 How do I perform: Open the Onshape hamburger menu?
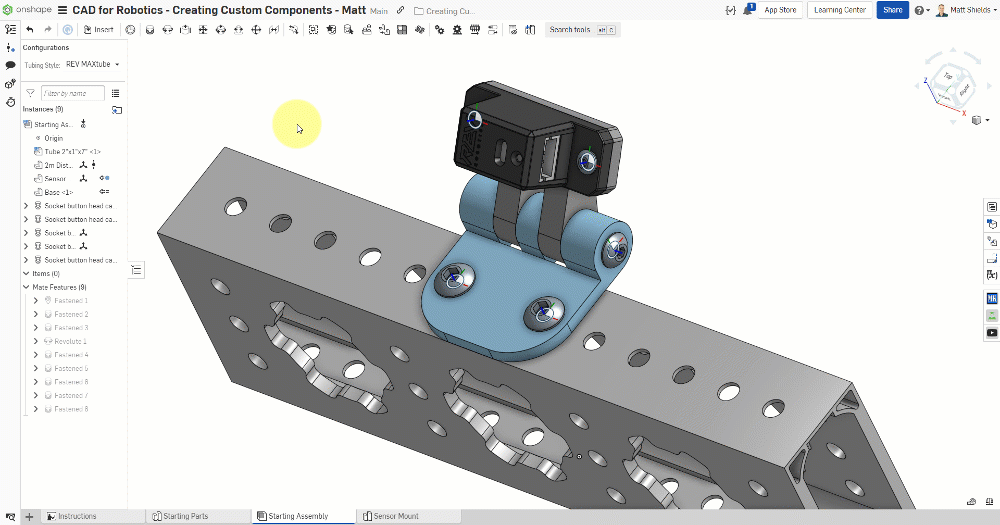pyautogui.click(x=63, y=10)
